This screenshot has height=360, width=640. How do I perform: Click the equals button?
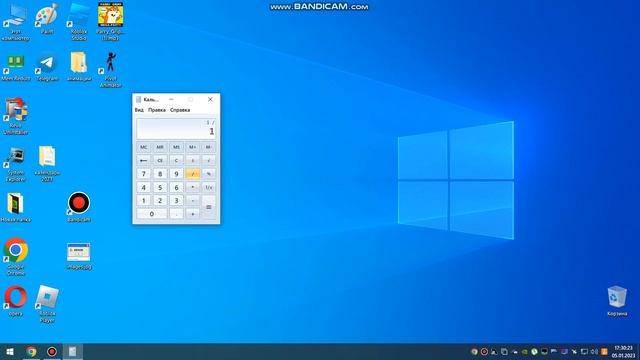209,207
